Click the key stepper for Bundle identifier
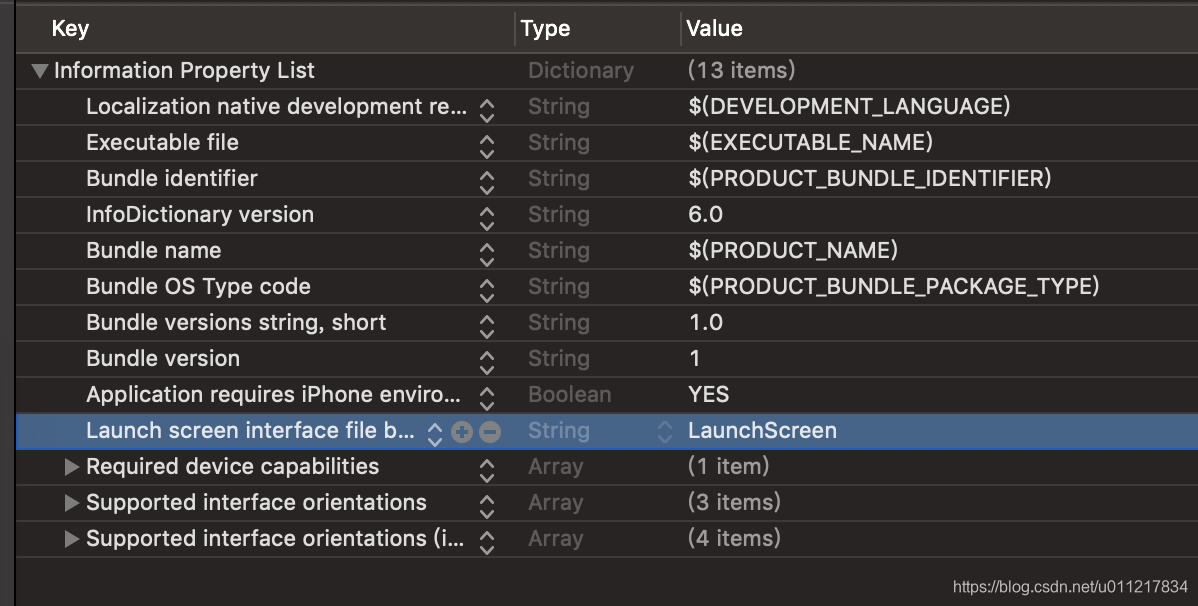 coord(486,180)
